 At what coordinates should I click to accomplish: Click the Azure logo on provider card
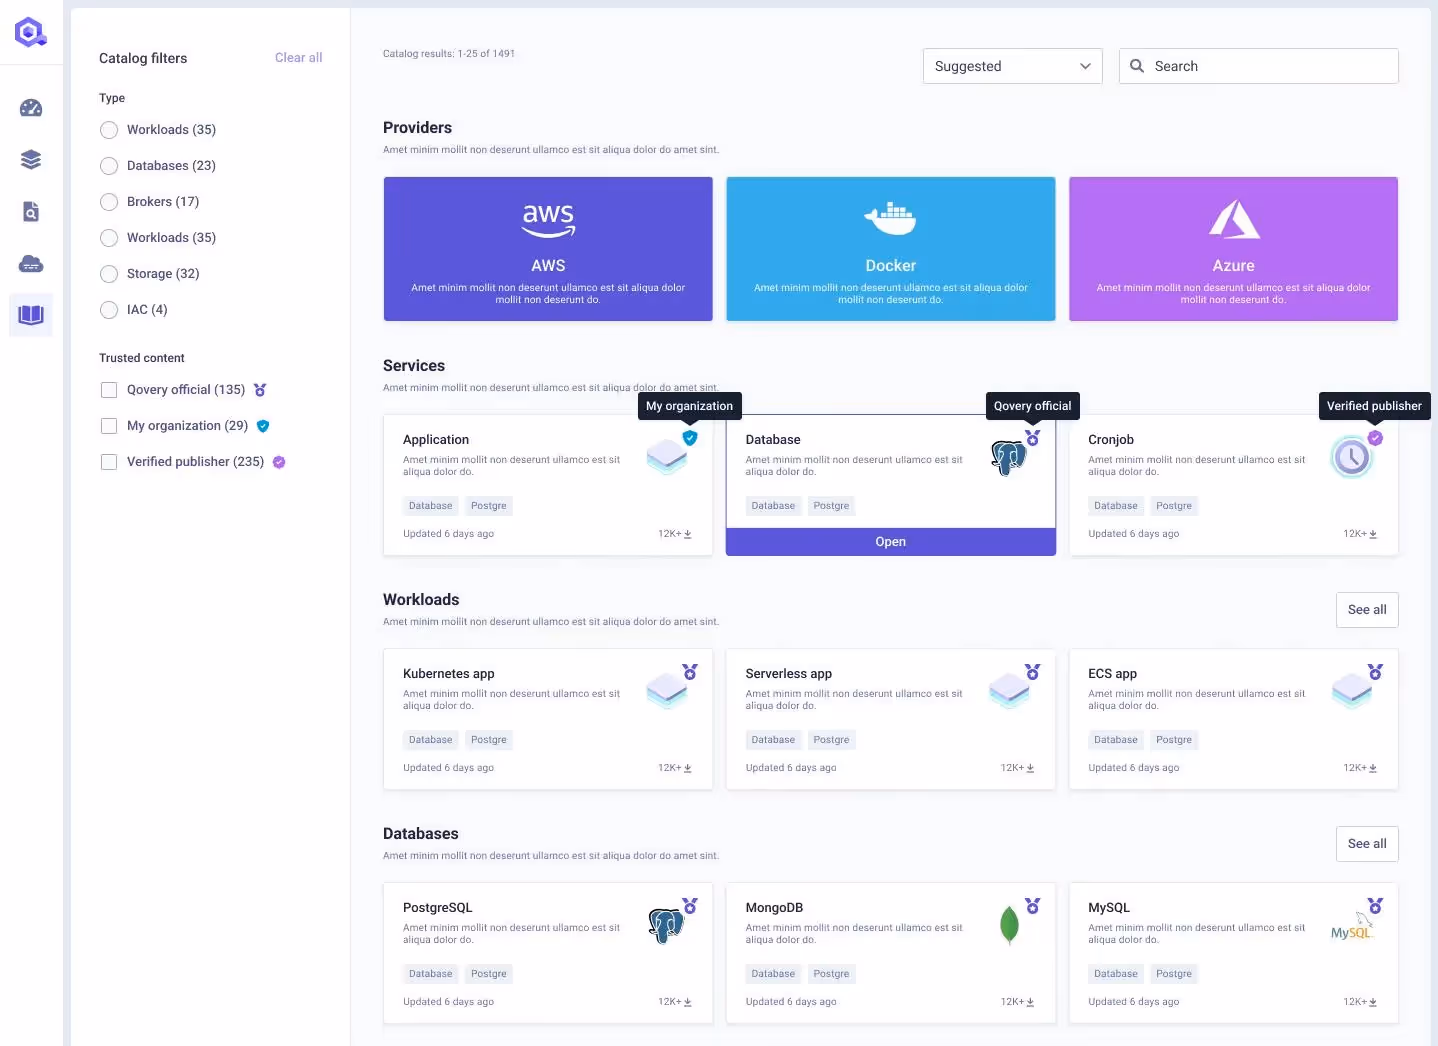coord(1234,219)
